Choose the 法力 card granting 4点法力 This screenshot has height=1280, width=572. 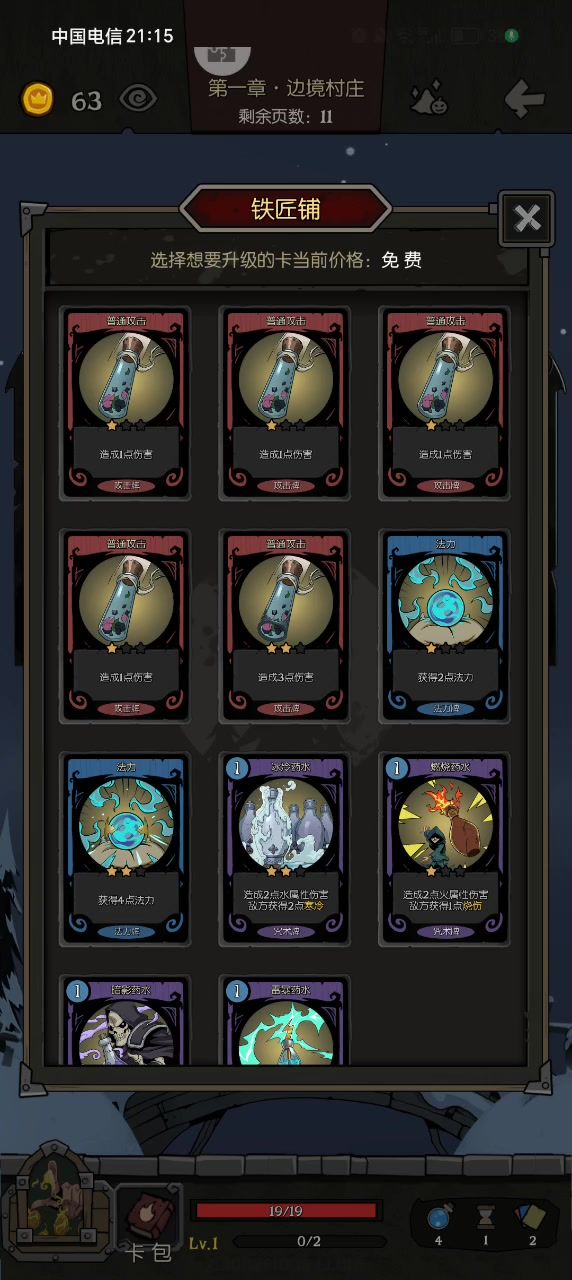coord(125,849)
